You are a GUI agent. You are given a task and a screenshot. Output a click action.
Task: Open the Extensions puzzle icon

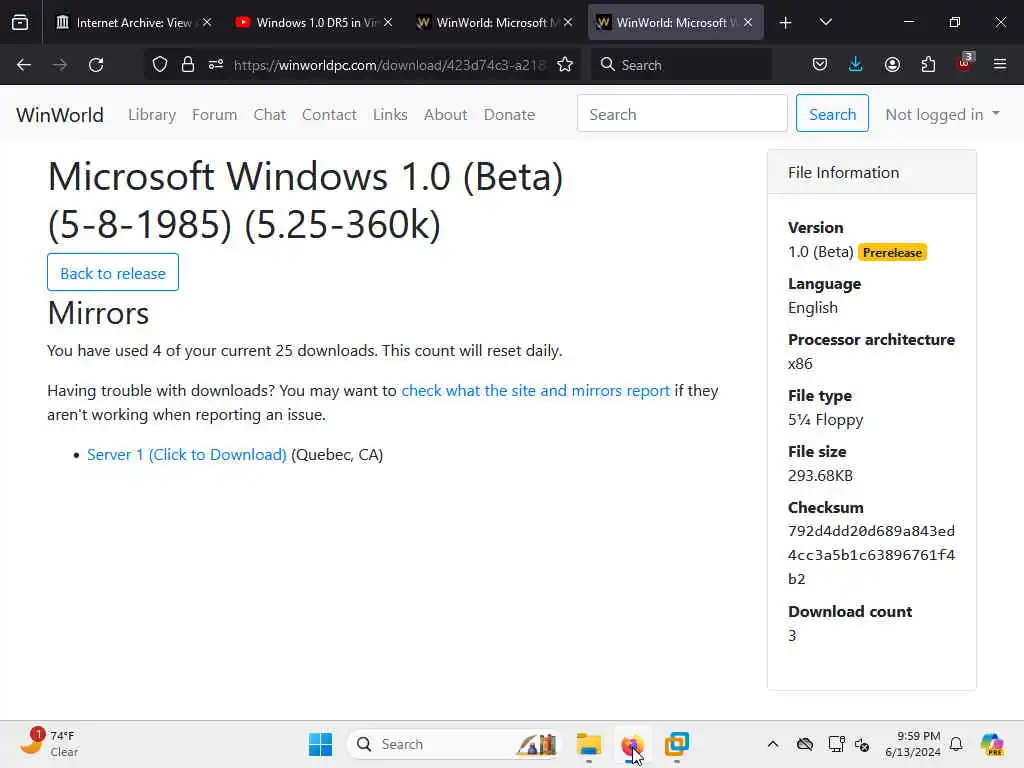[928, 65]
